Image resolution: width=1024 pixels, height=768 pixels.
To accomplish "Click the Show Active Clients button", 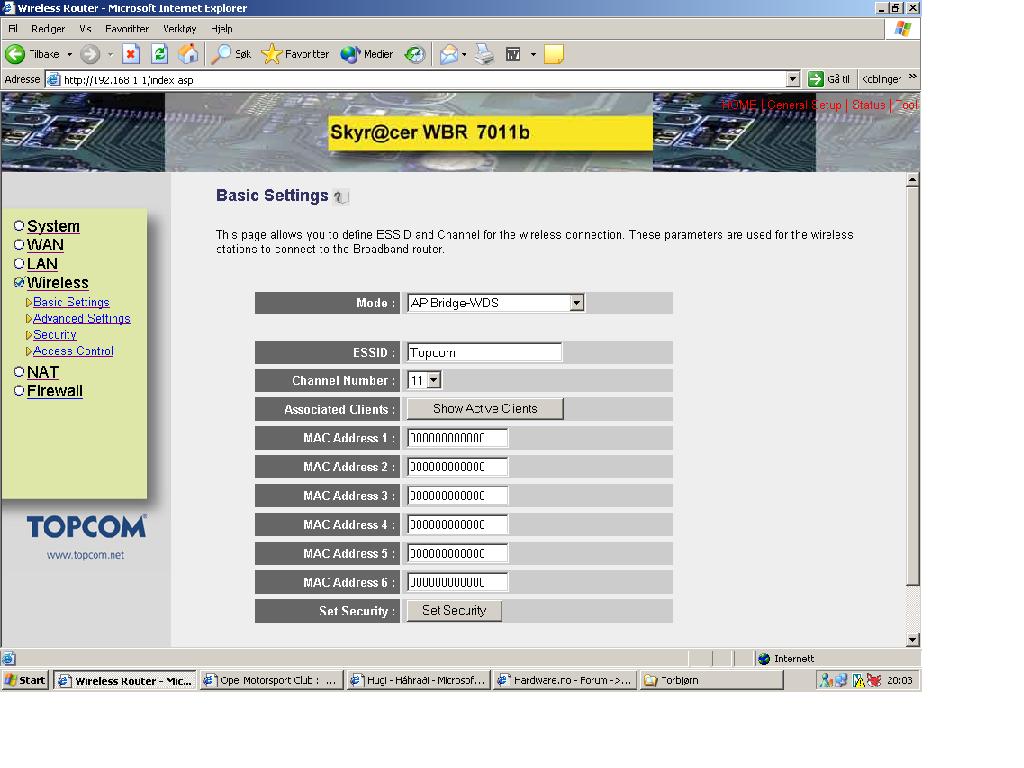I will [x=485, y=409].
